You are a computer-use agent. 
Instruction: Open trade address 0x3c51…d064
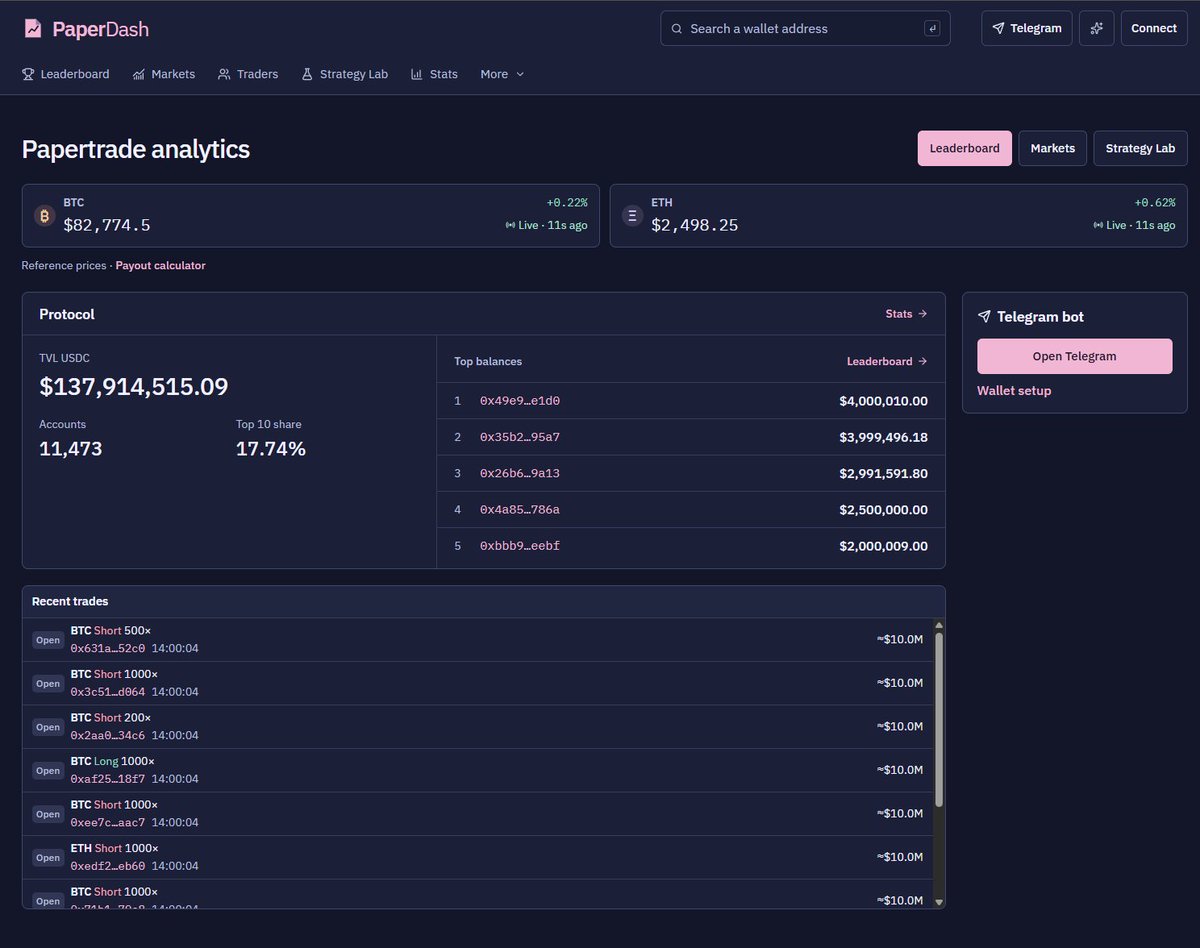pyautogui.click(x=108, y=692)
